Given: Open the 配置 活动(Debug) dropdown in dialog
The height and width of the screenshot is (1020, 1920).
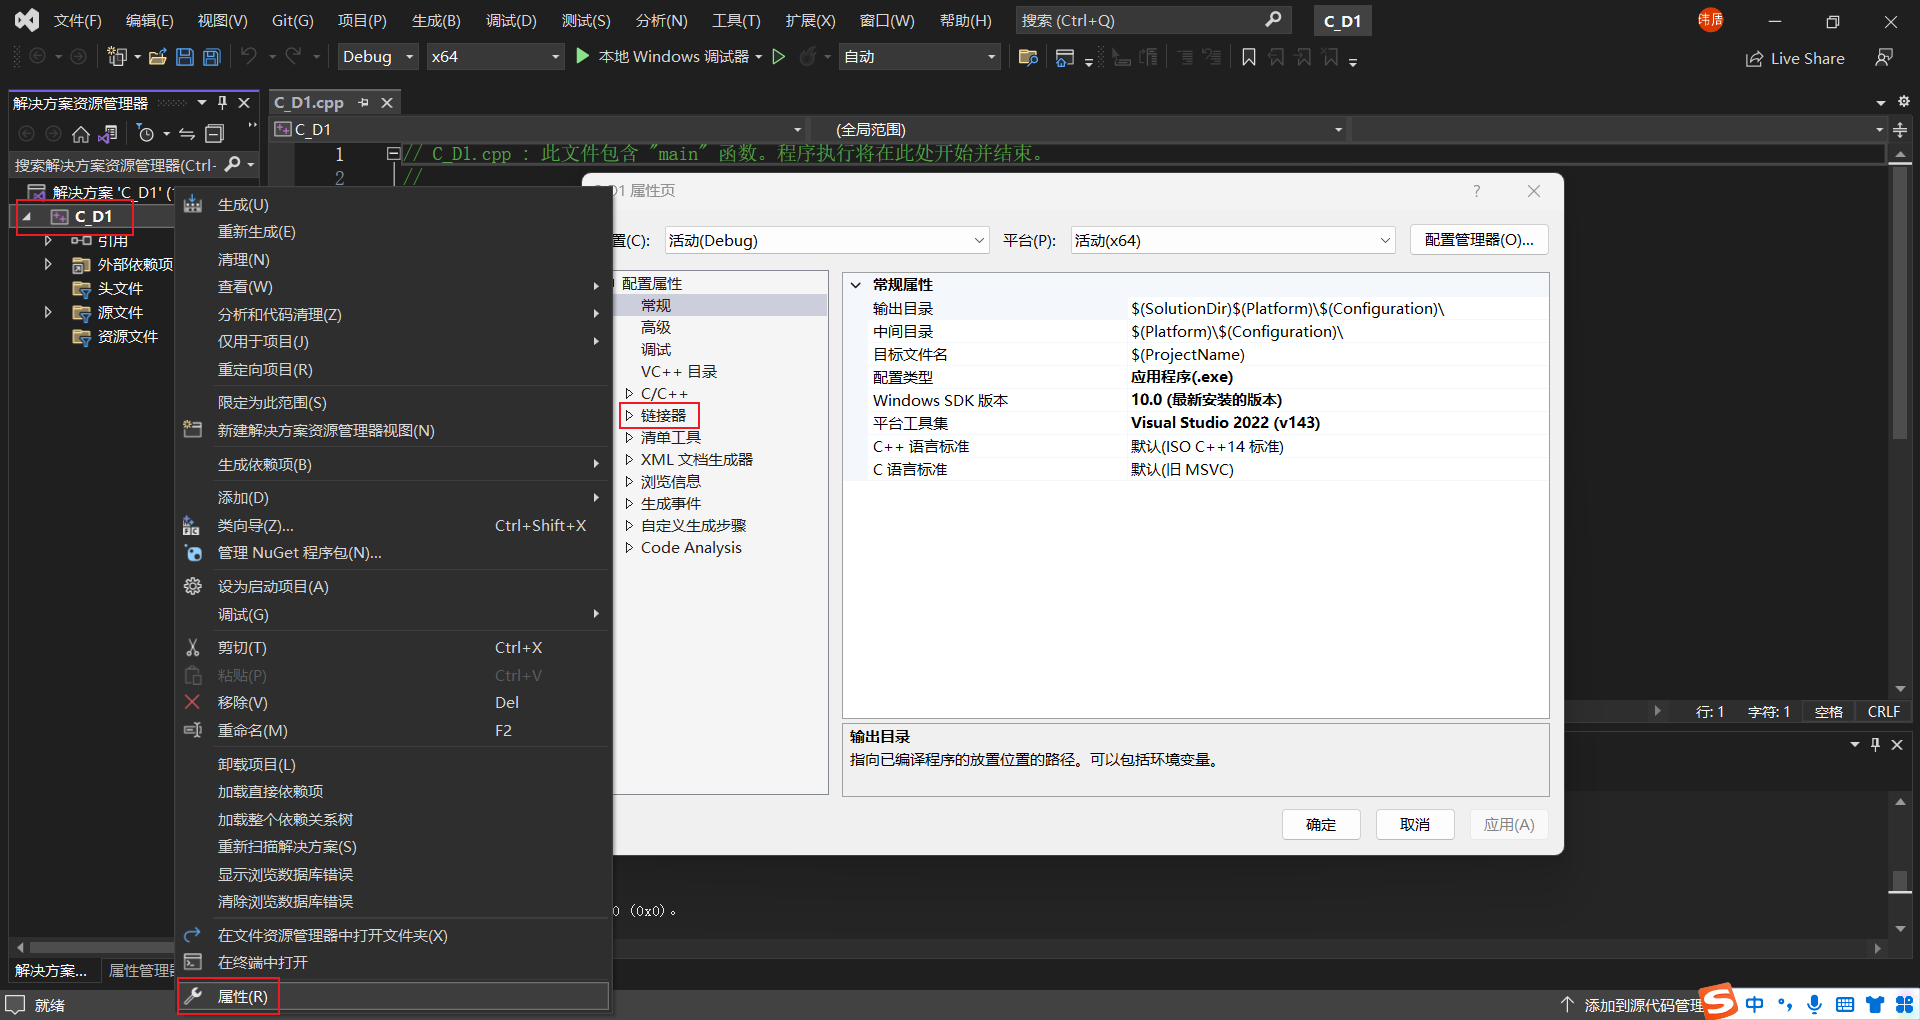Looking at the screenshot, I should (826, 240).
